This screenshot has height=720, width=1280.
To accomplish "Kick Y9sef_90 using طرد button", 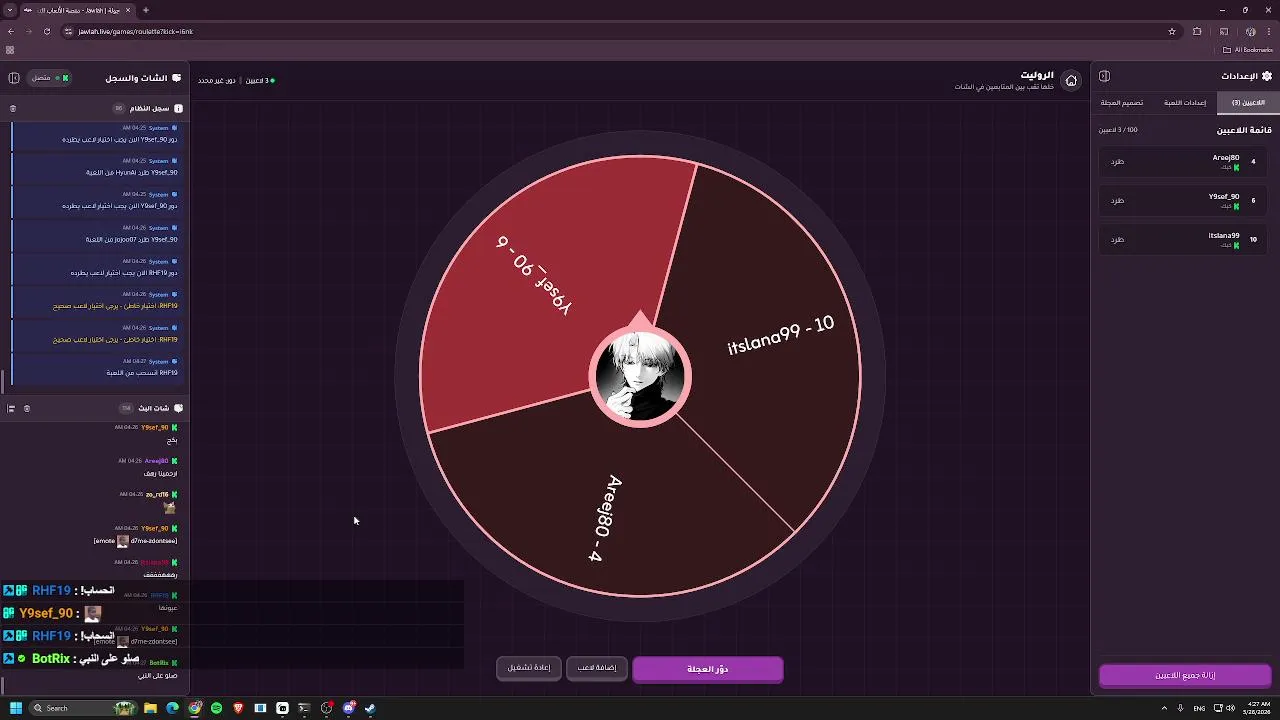I will pos(1117,200).
